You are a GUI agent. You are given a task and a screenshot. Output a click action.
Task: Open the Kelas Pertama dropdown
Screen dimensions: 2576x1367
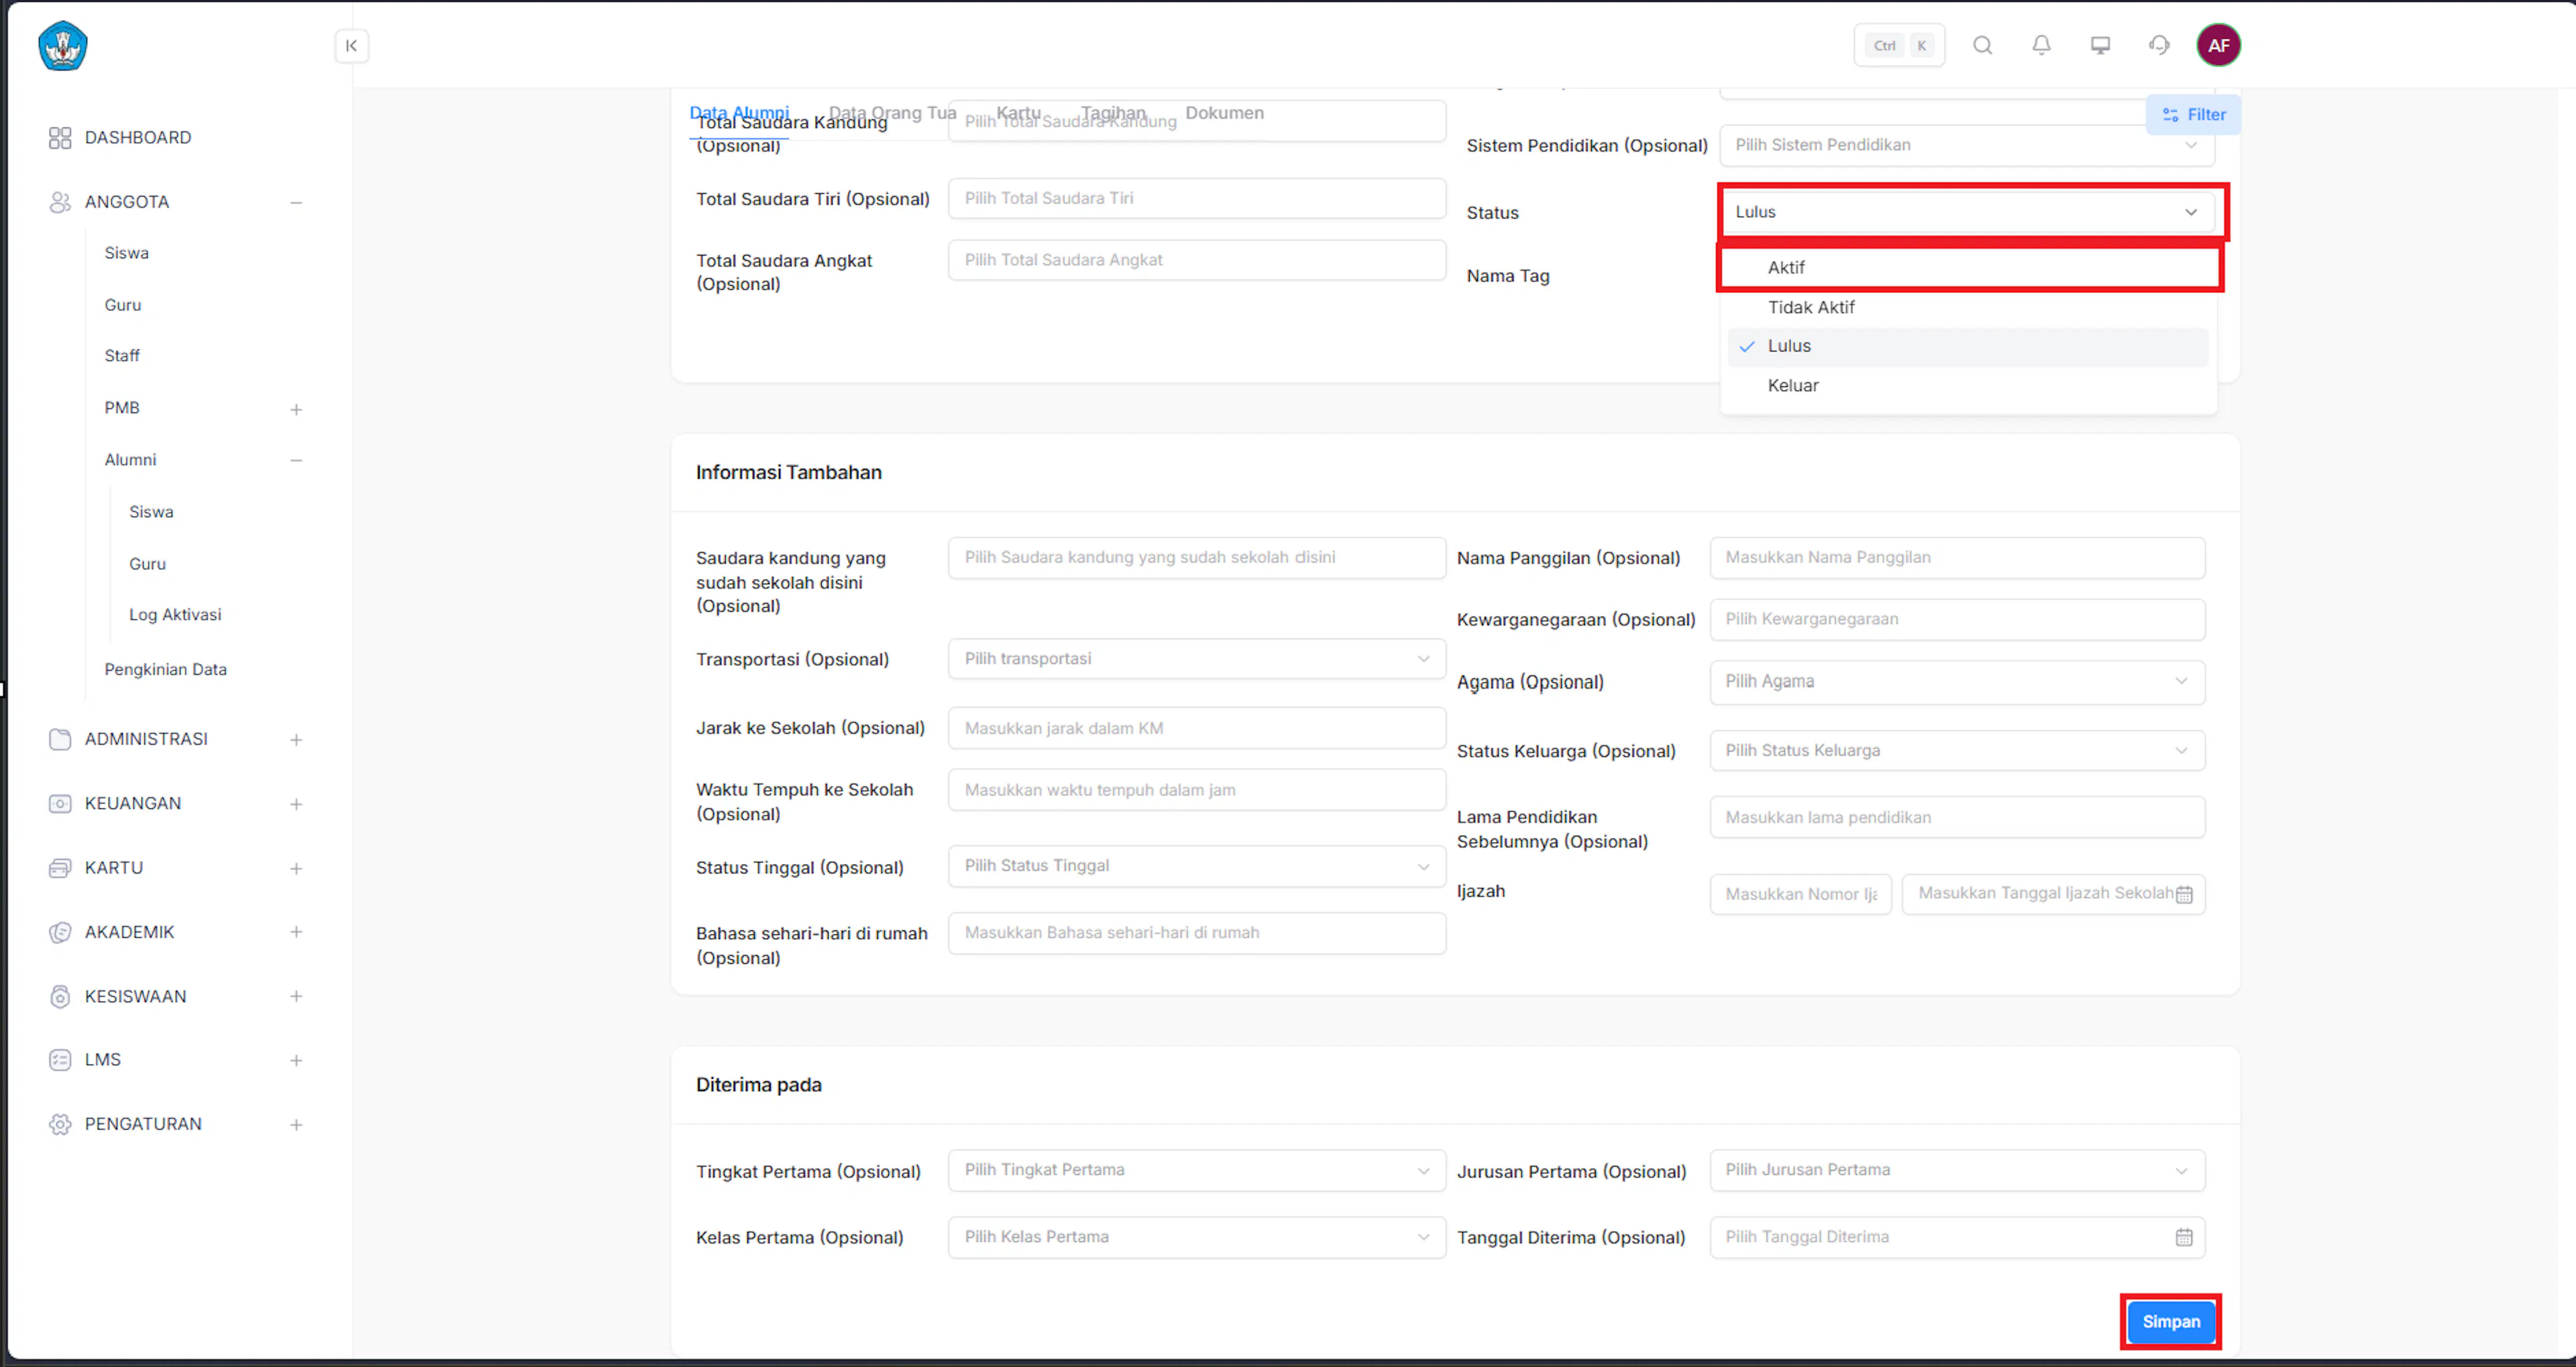(x=1196, y=1237)
